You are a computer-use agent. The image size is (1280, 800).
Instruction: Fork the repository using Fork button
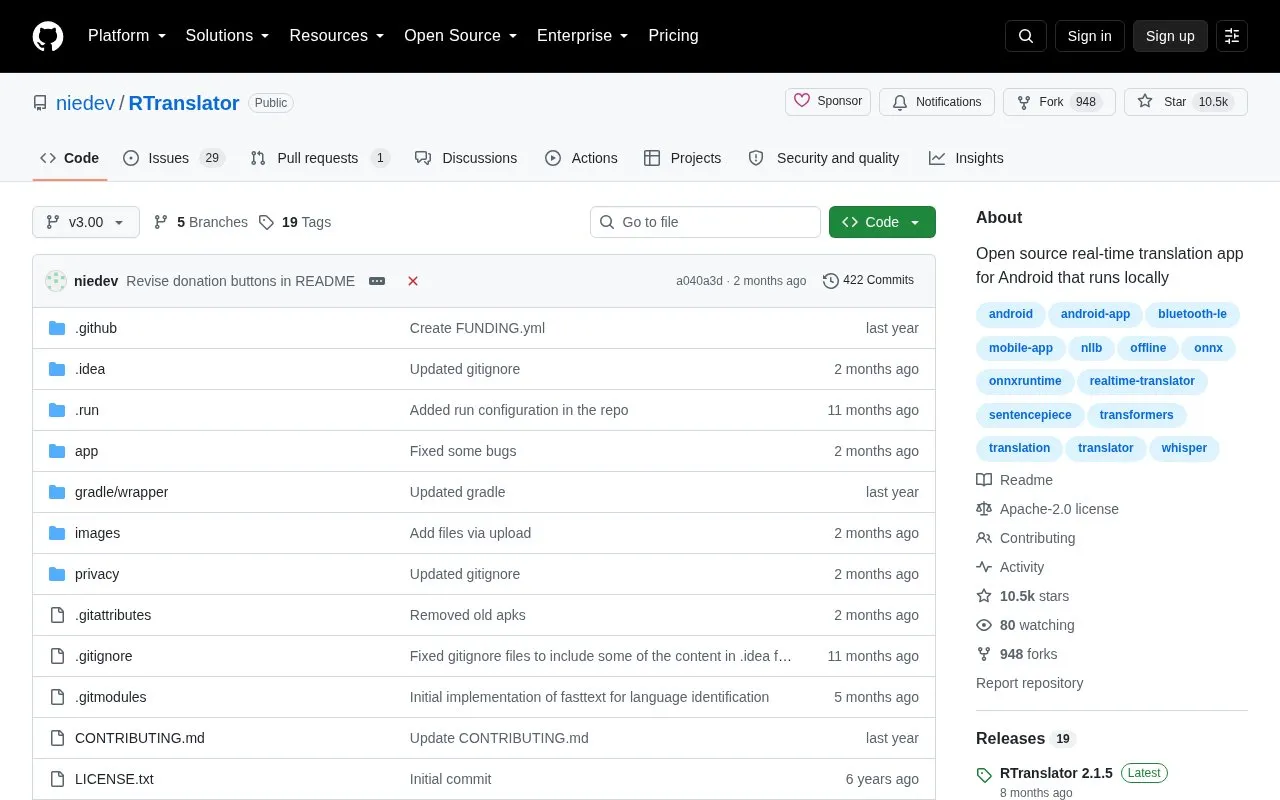1059,102
